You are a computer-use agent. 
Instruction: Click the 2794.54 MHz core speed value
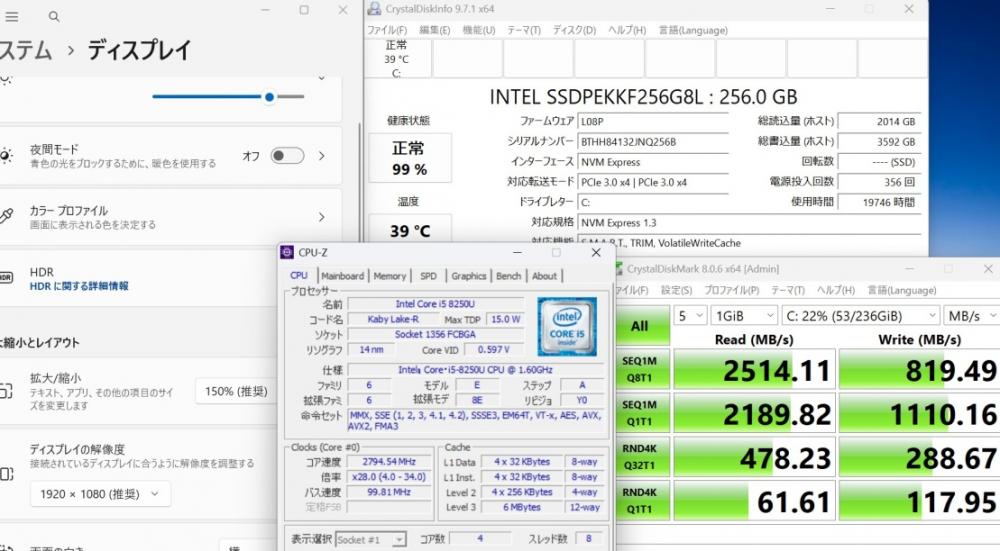point(388,462)
